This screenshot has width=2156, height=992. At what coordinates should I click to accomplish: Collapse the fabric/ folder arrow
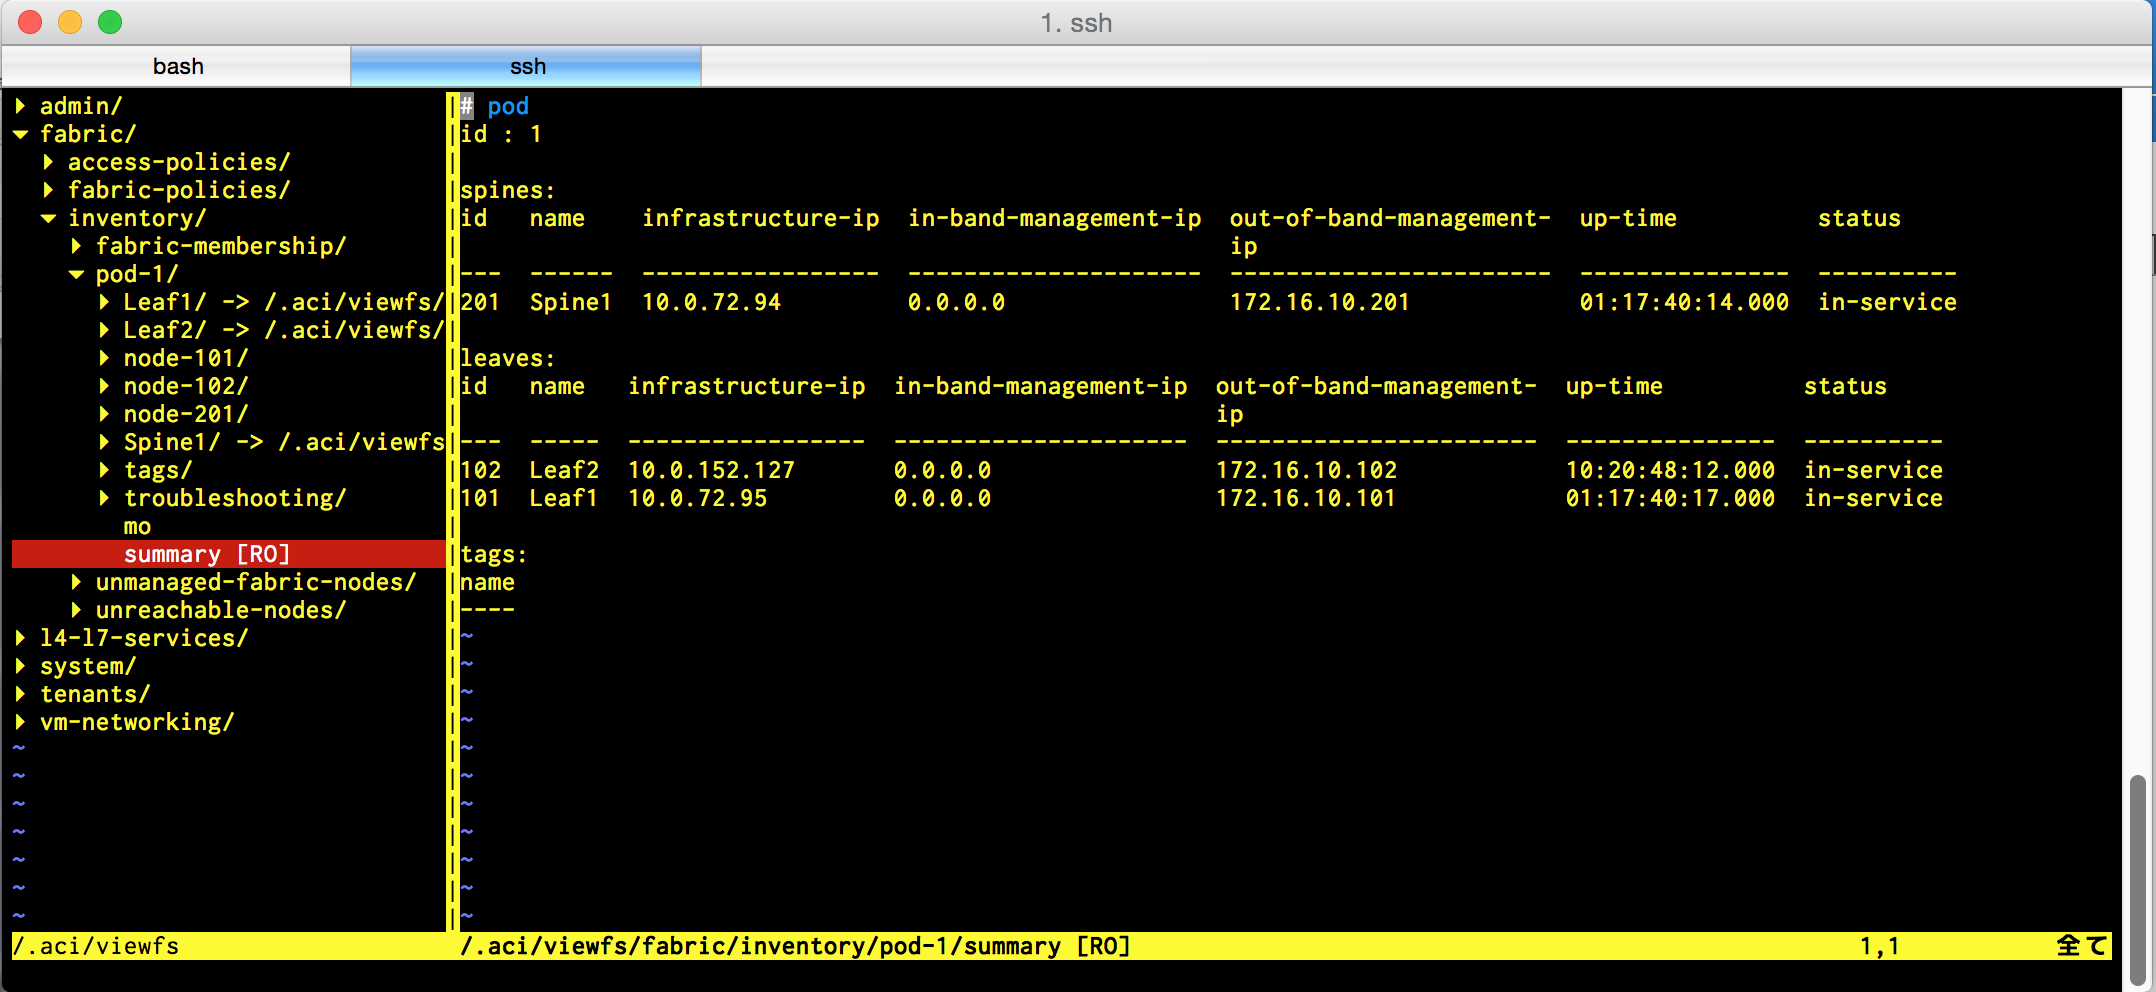pyautogui.click(x=20, y=134)
